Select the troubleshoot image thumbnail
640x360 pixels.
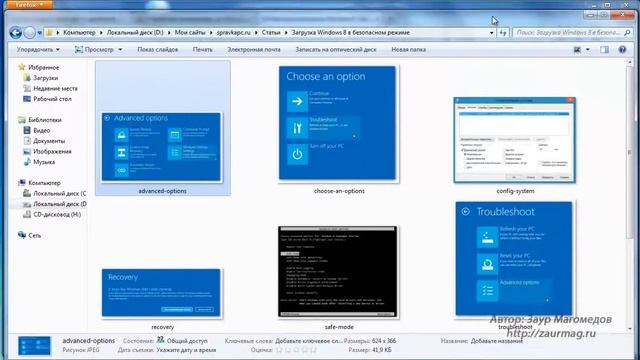click(x=514, y=258)
